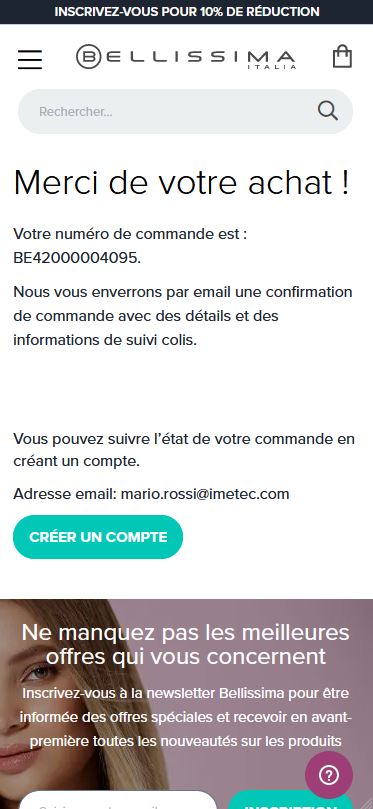Go to homepage via Bellissima Italia logo
Image resolution: width=373 pixels, height=809 pixels.
pos(186,57)
